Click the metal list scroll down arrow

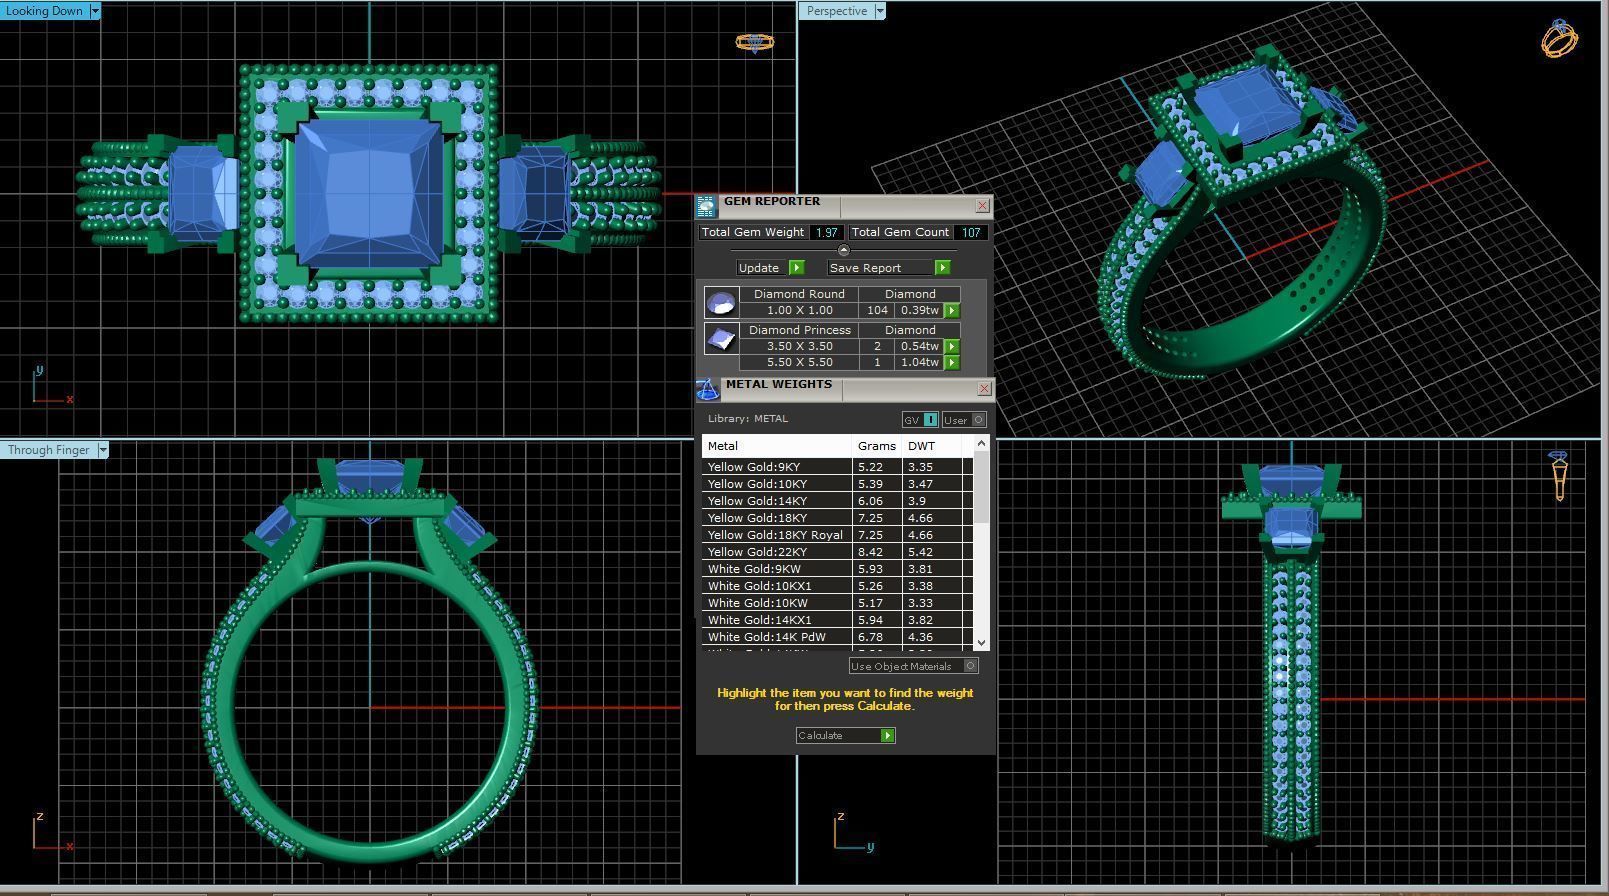pyautogui.click(x=981, y=643)
